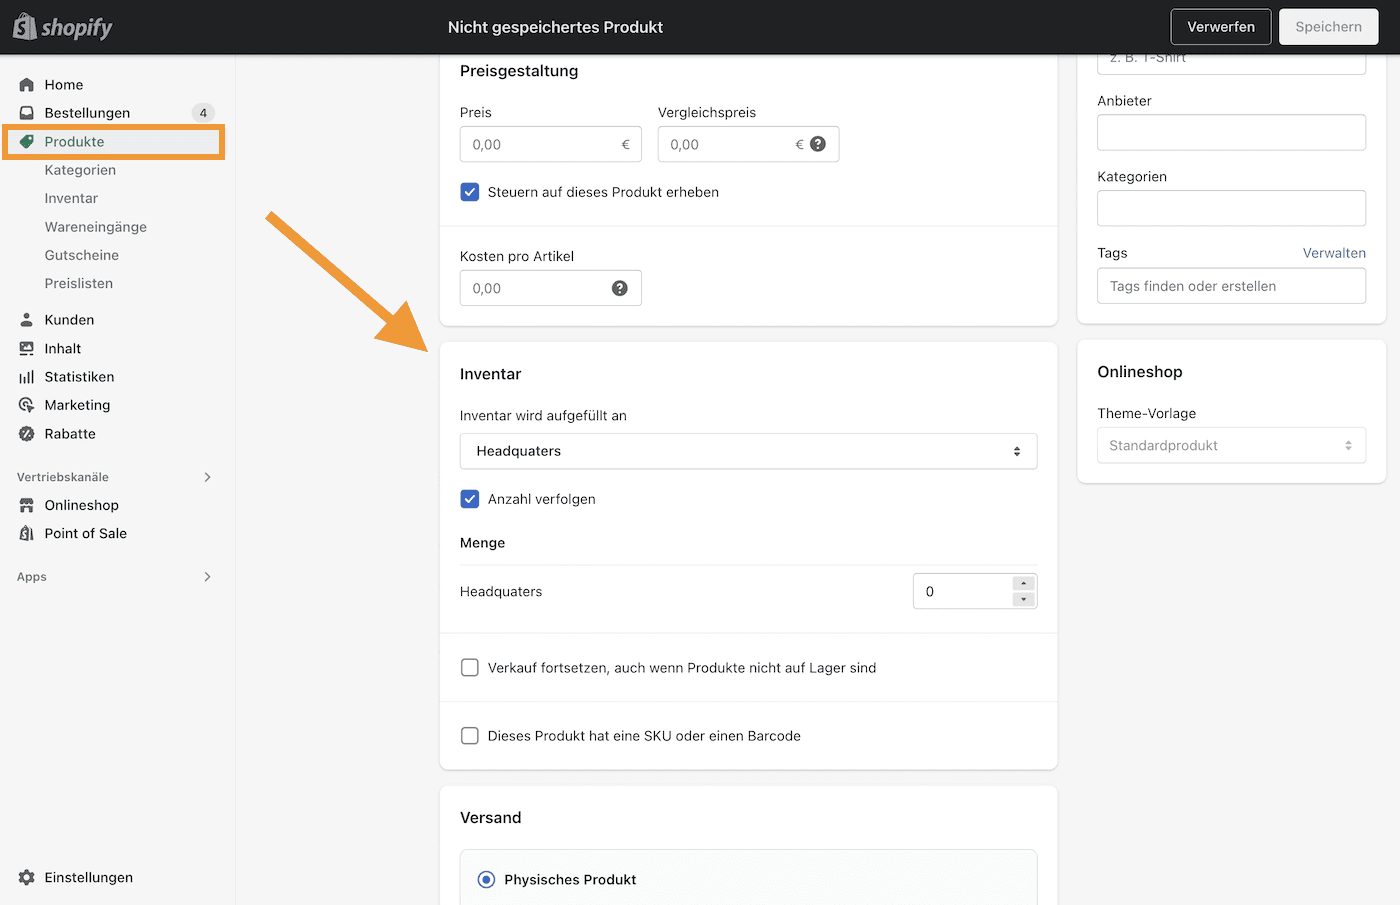
Task: Click the Statistiken bar chart icon
Action: click(27, 377)
